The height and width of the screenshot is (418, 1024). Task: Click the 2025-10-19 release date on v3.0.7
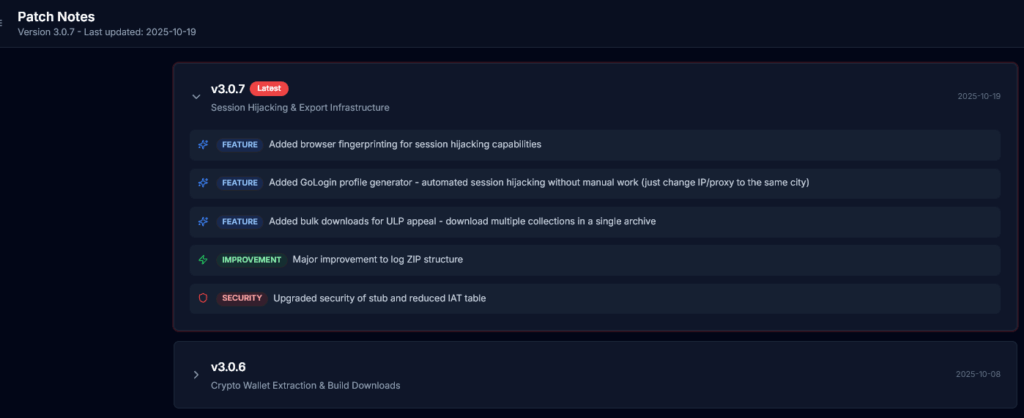pos(978,97)
